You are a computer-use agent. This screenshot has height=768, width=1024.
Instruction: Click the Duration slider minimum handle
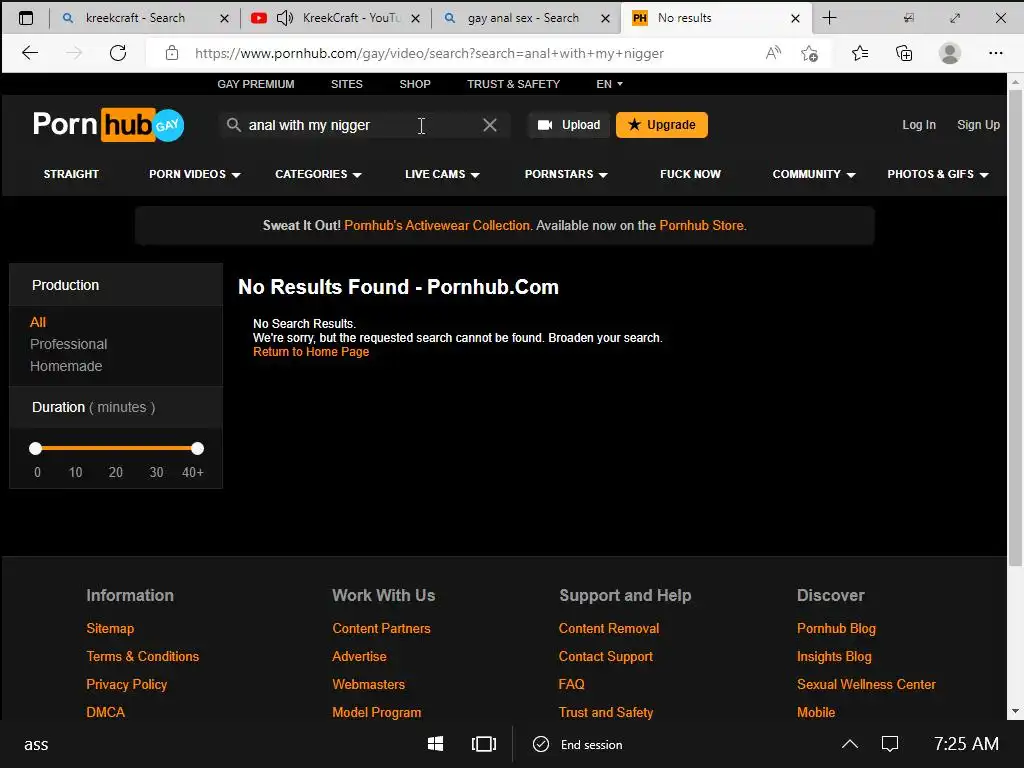(36, 448)
